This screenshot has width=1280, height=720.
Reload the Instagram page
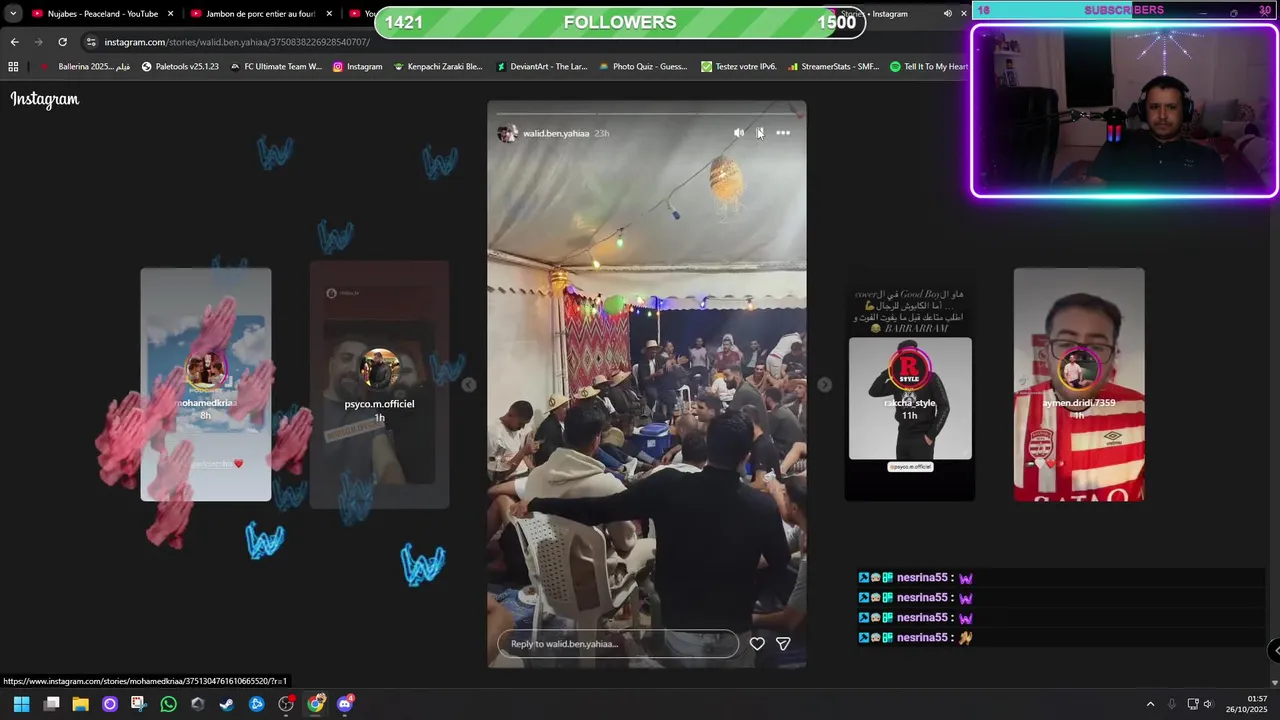(x=62, y=42)
